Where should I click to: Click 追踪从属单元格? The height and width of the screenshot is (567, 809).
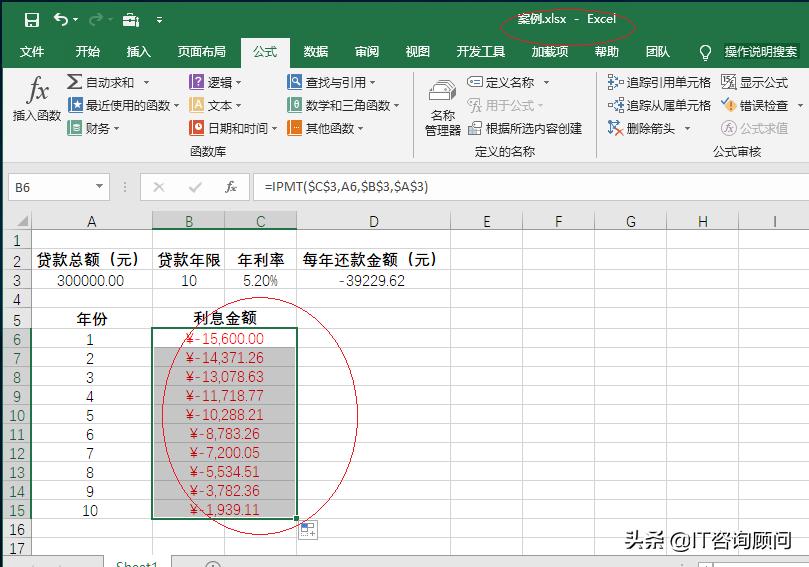coord(659,105)
